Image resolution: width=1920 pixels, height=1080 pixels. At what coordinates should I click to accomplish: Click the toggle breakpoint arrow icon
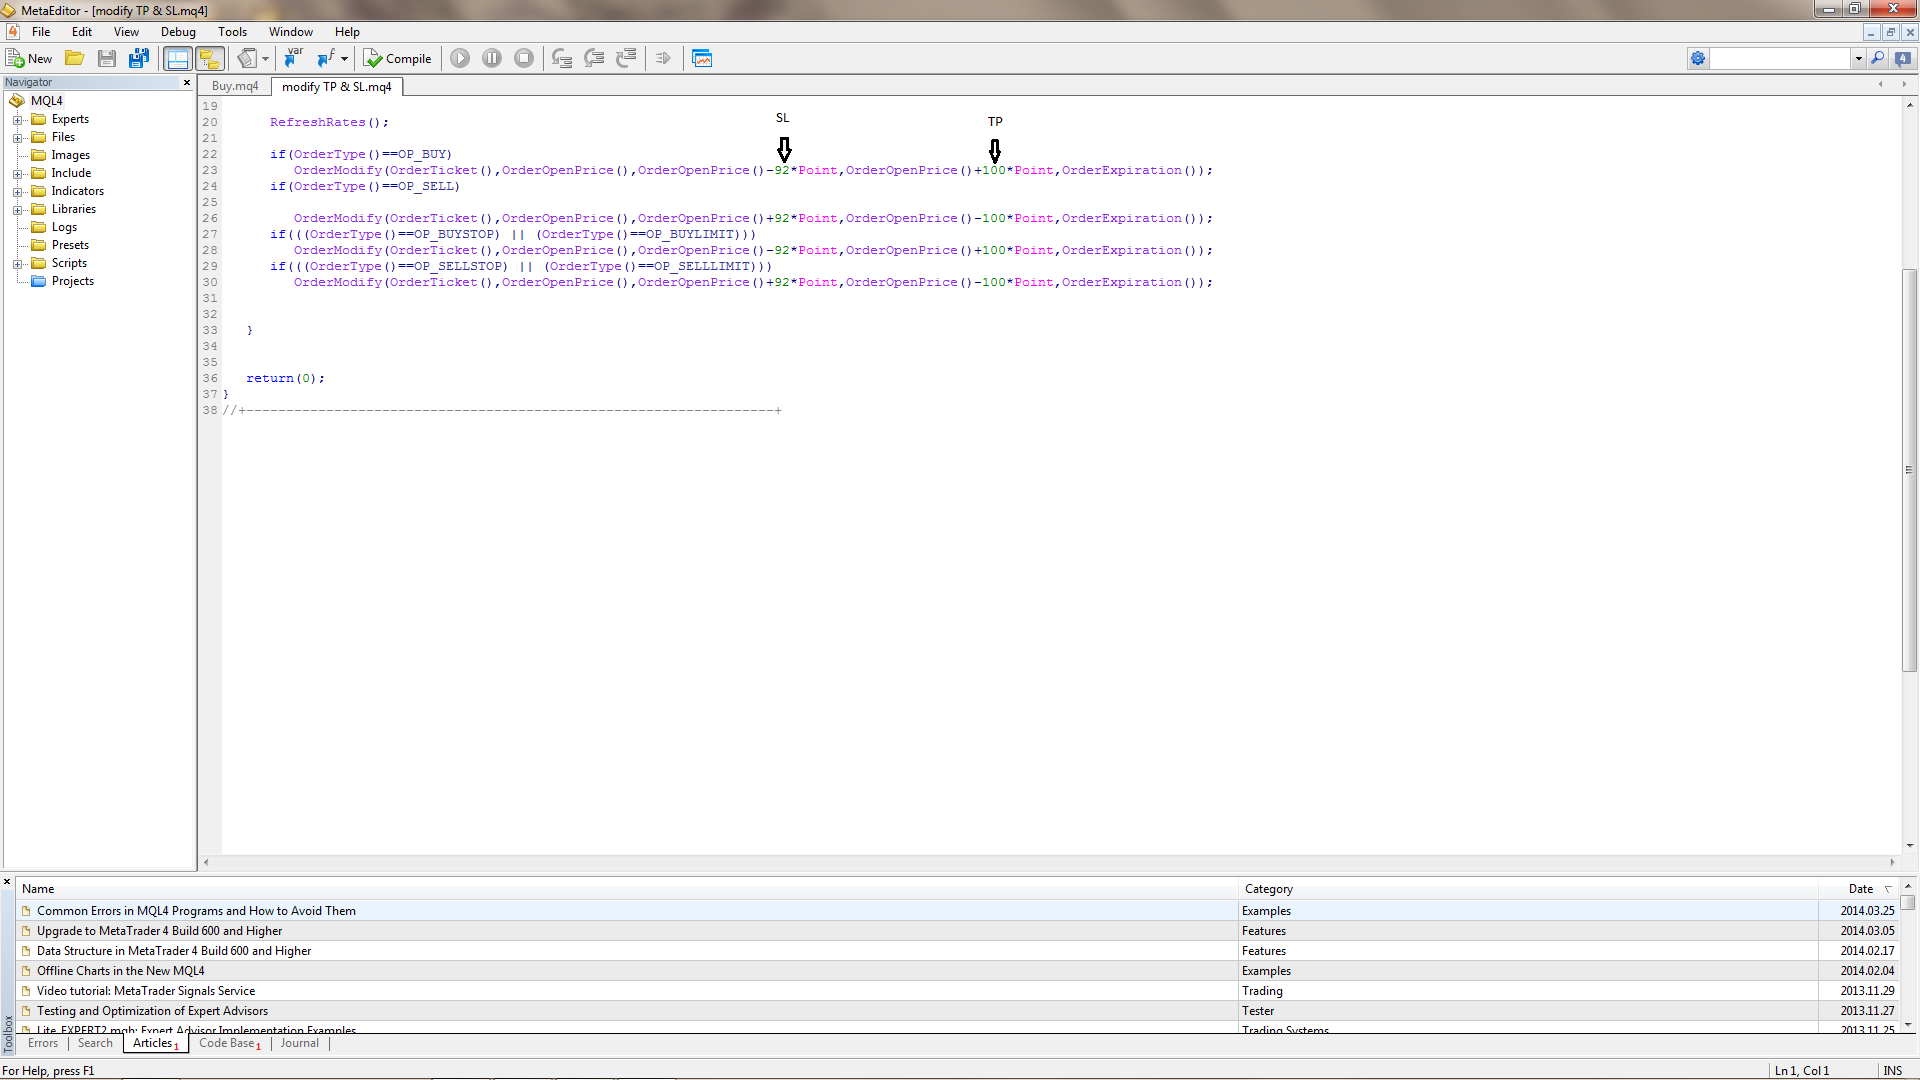click(x=663, y=59)
